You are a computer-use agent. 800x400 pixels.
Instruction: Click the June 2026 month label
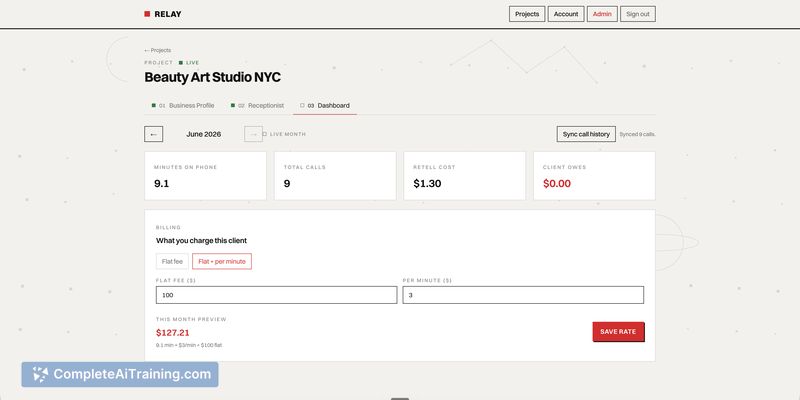[204, 134]
